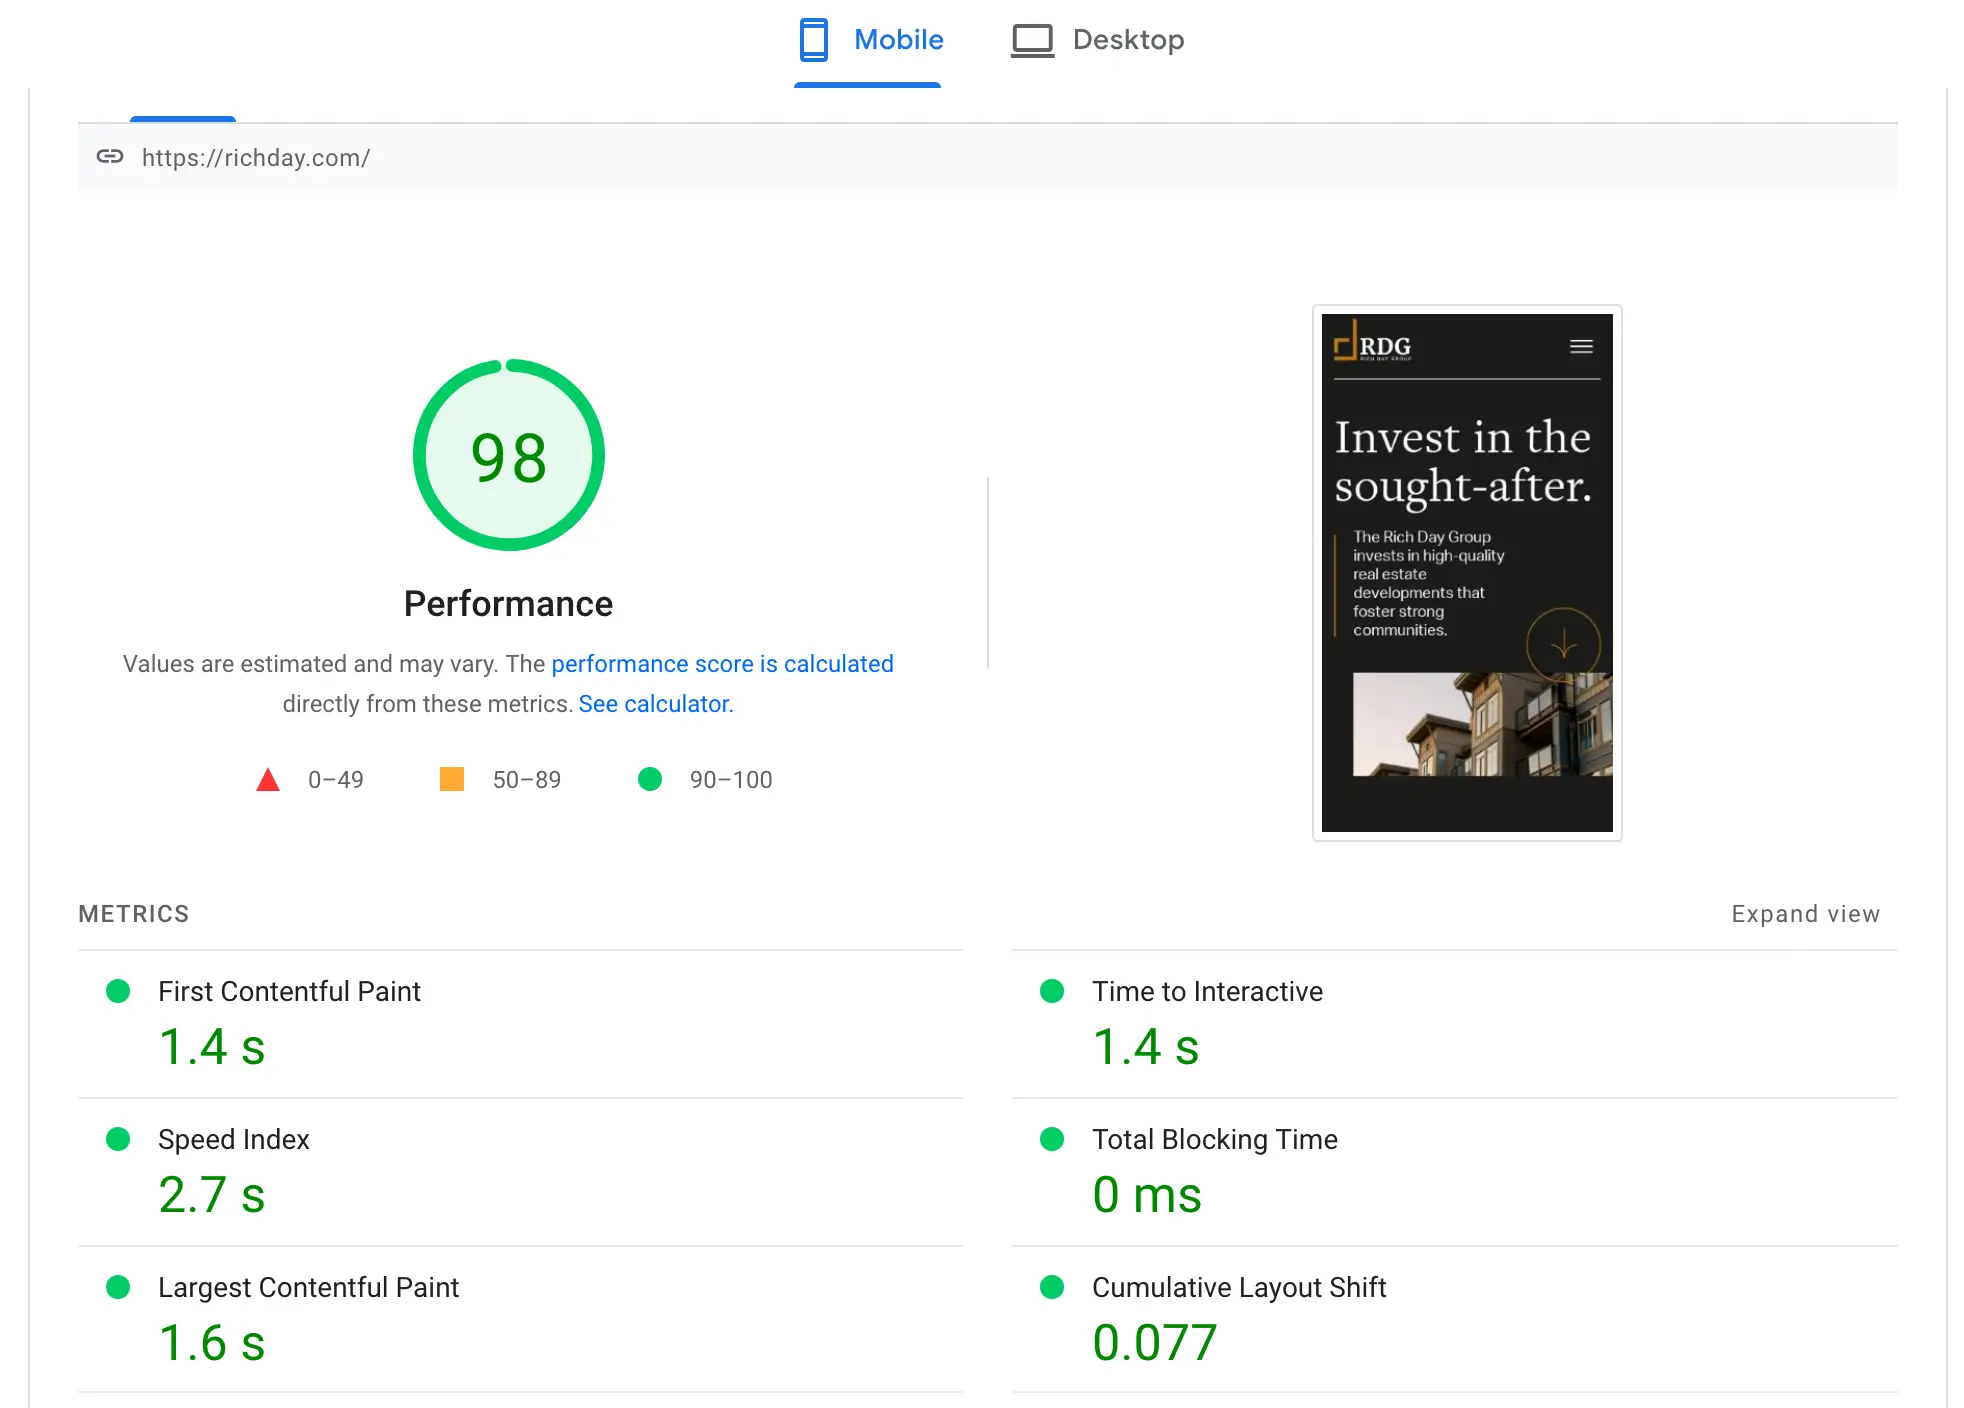Click the green dot beside Largest Contentful Paint
The image size is (1964, 1408).
pyautogui.click(x=118, y=1287)
